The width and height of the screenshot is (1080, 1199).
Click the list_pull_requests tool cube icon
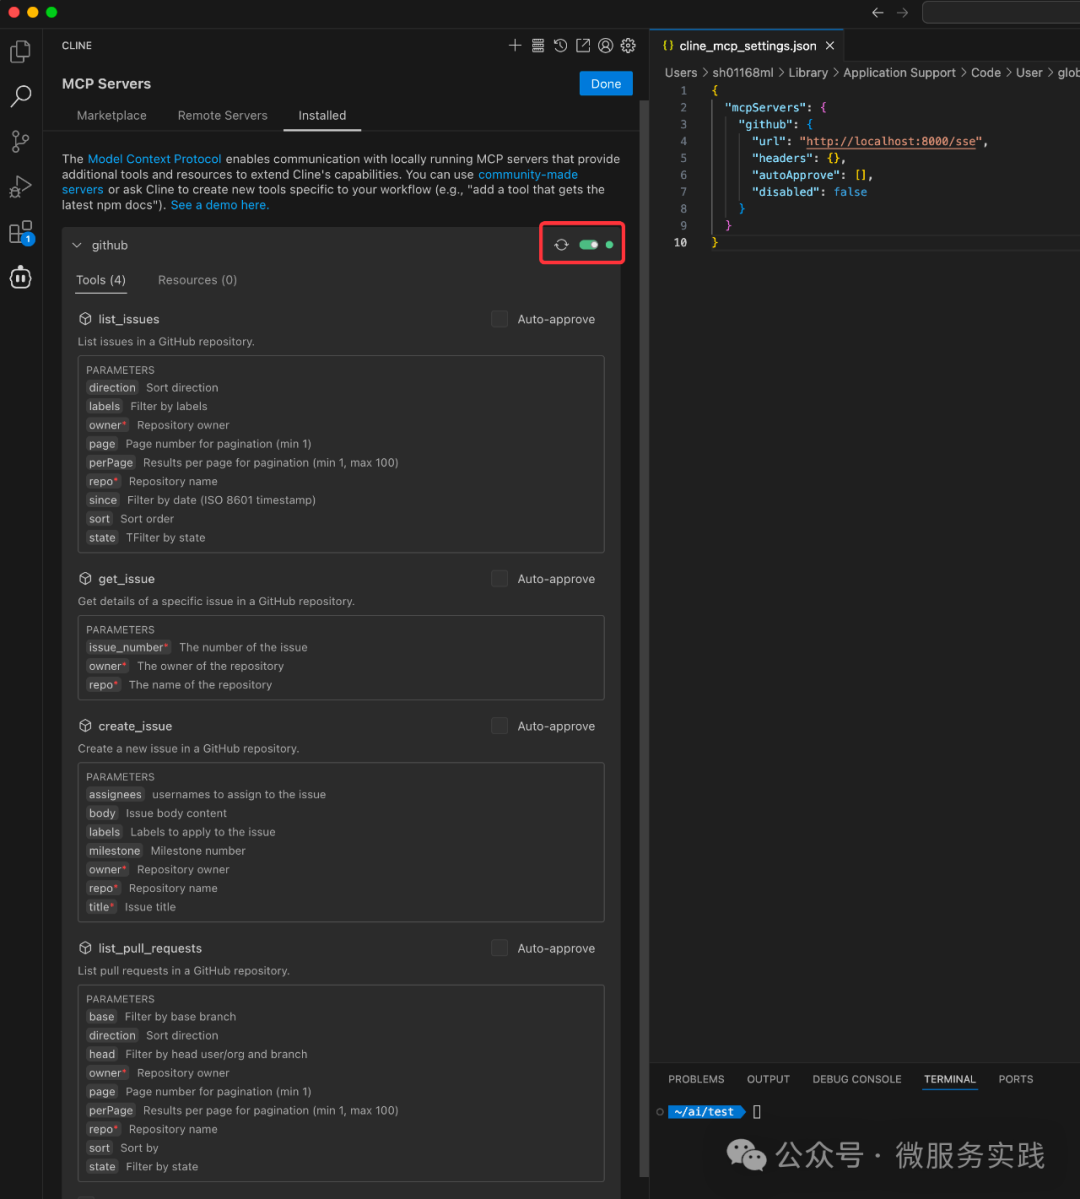coord(85,948)
